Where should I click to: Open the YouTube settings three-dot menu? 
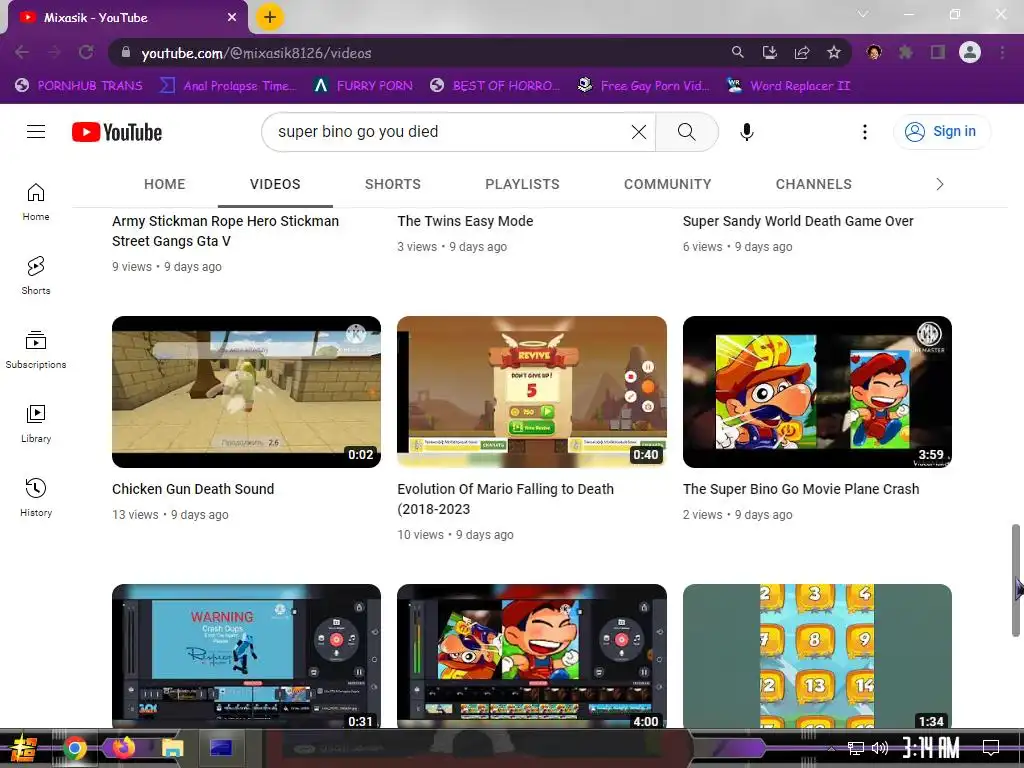[865, 132]
